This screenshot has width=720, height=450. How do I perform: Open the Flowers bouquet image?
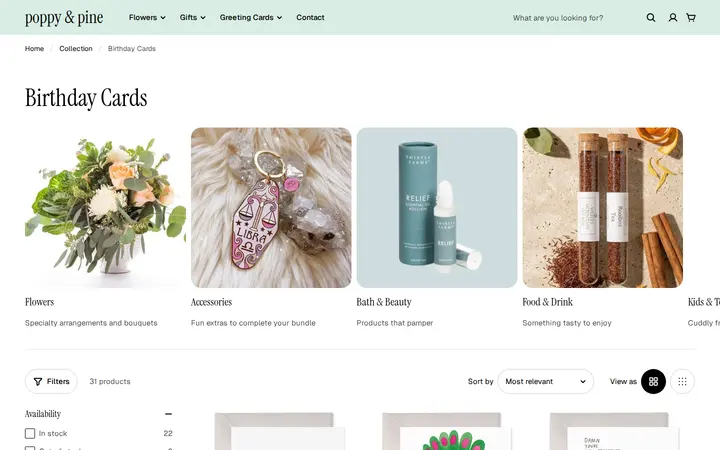[x=105, y=208]
